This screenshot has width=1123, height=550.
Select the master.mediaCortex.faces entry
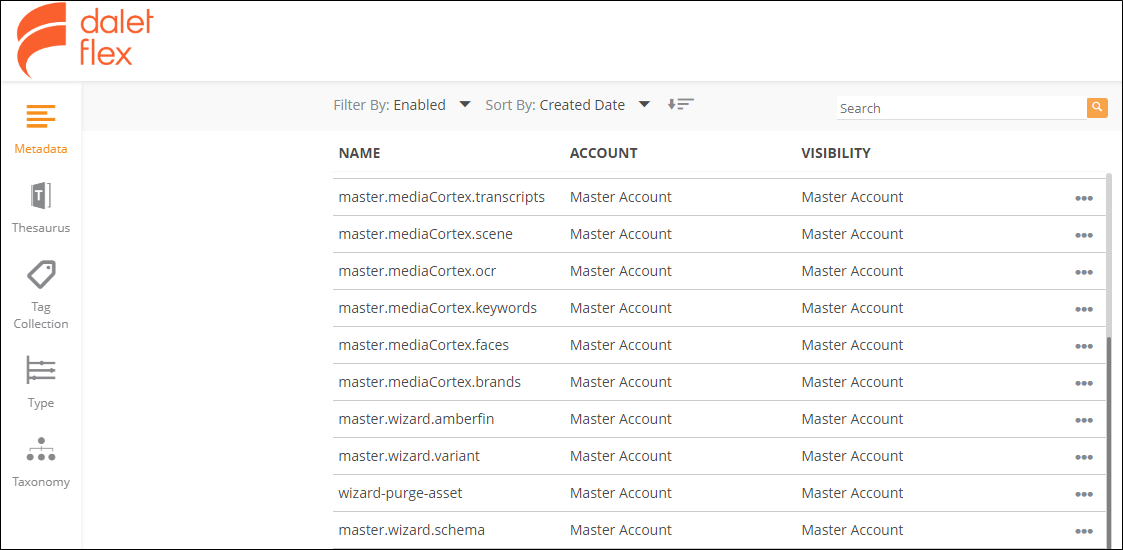[x=423, y=345]
